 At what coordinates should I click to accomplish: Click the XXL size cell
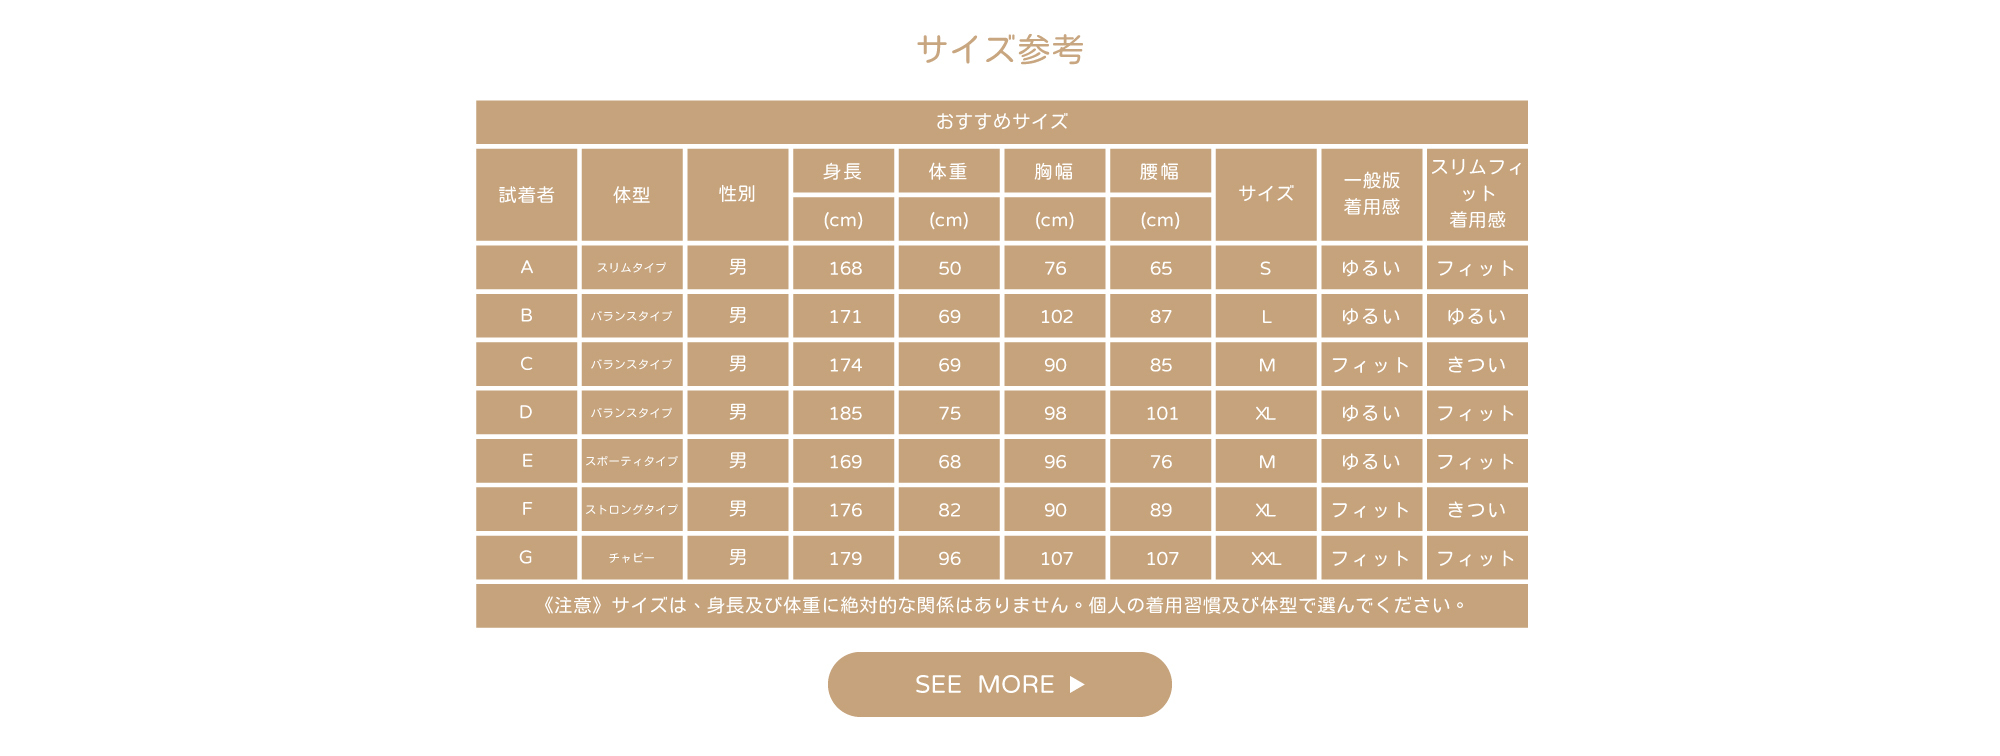[x=1266, y=558]
